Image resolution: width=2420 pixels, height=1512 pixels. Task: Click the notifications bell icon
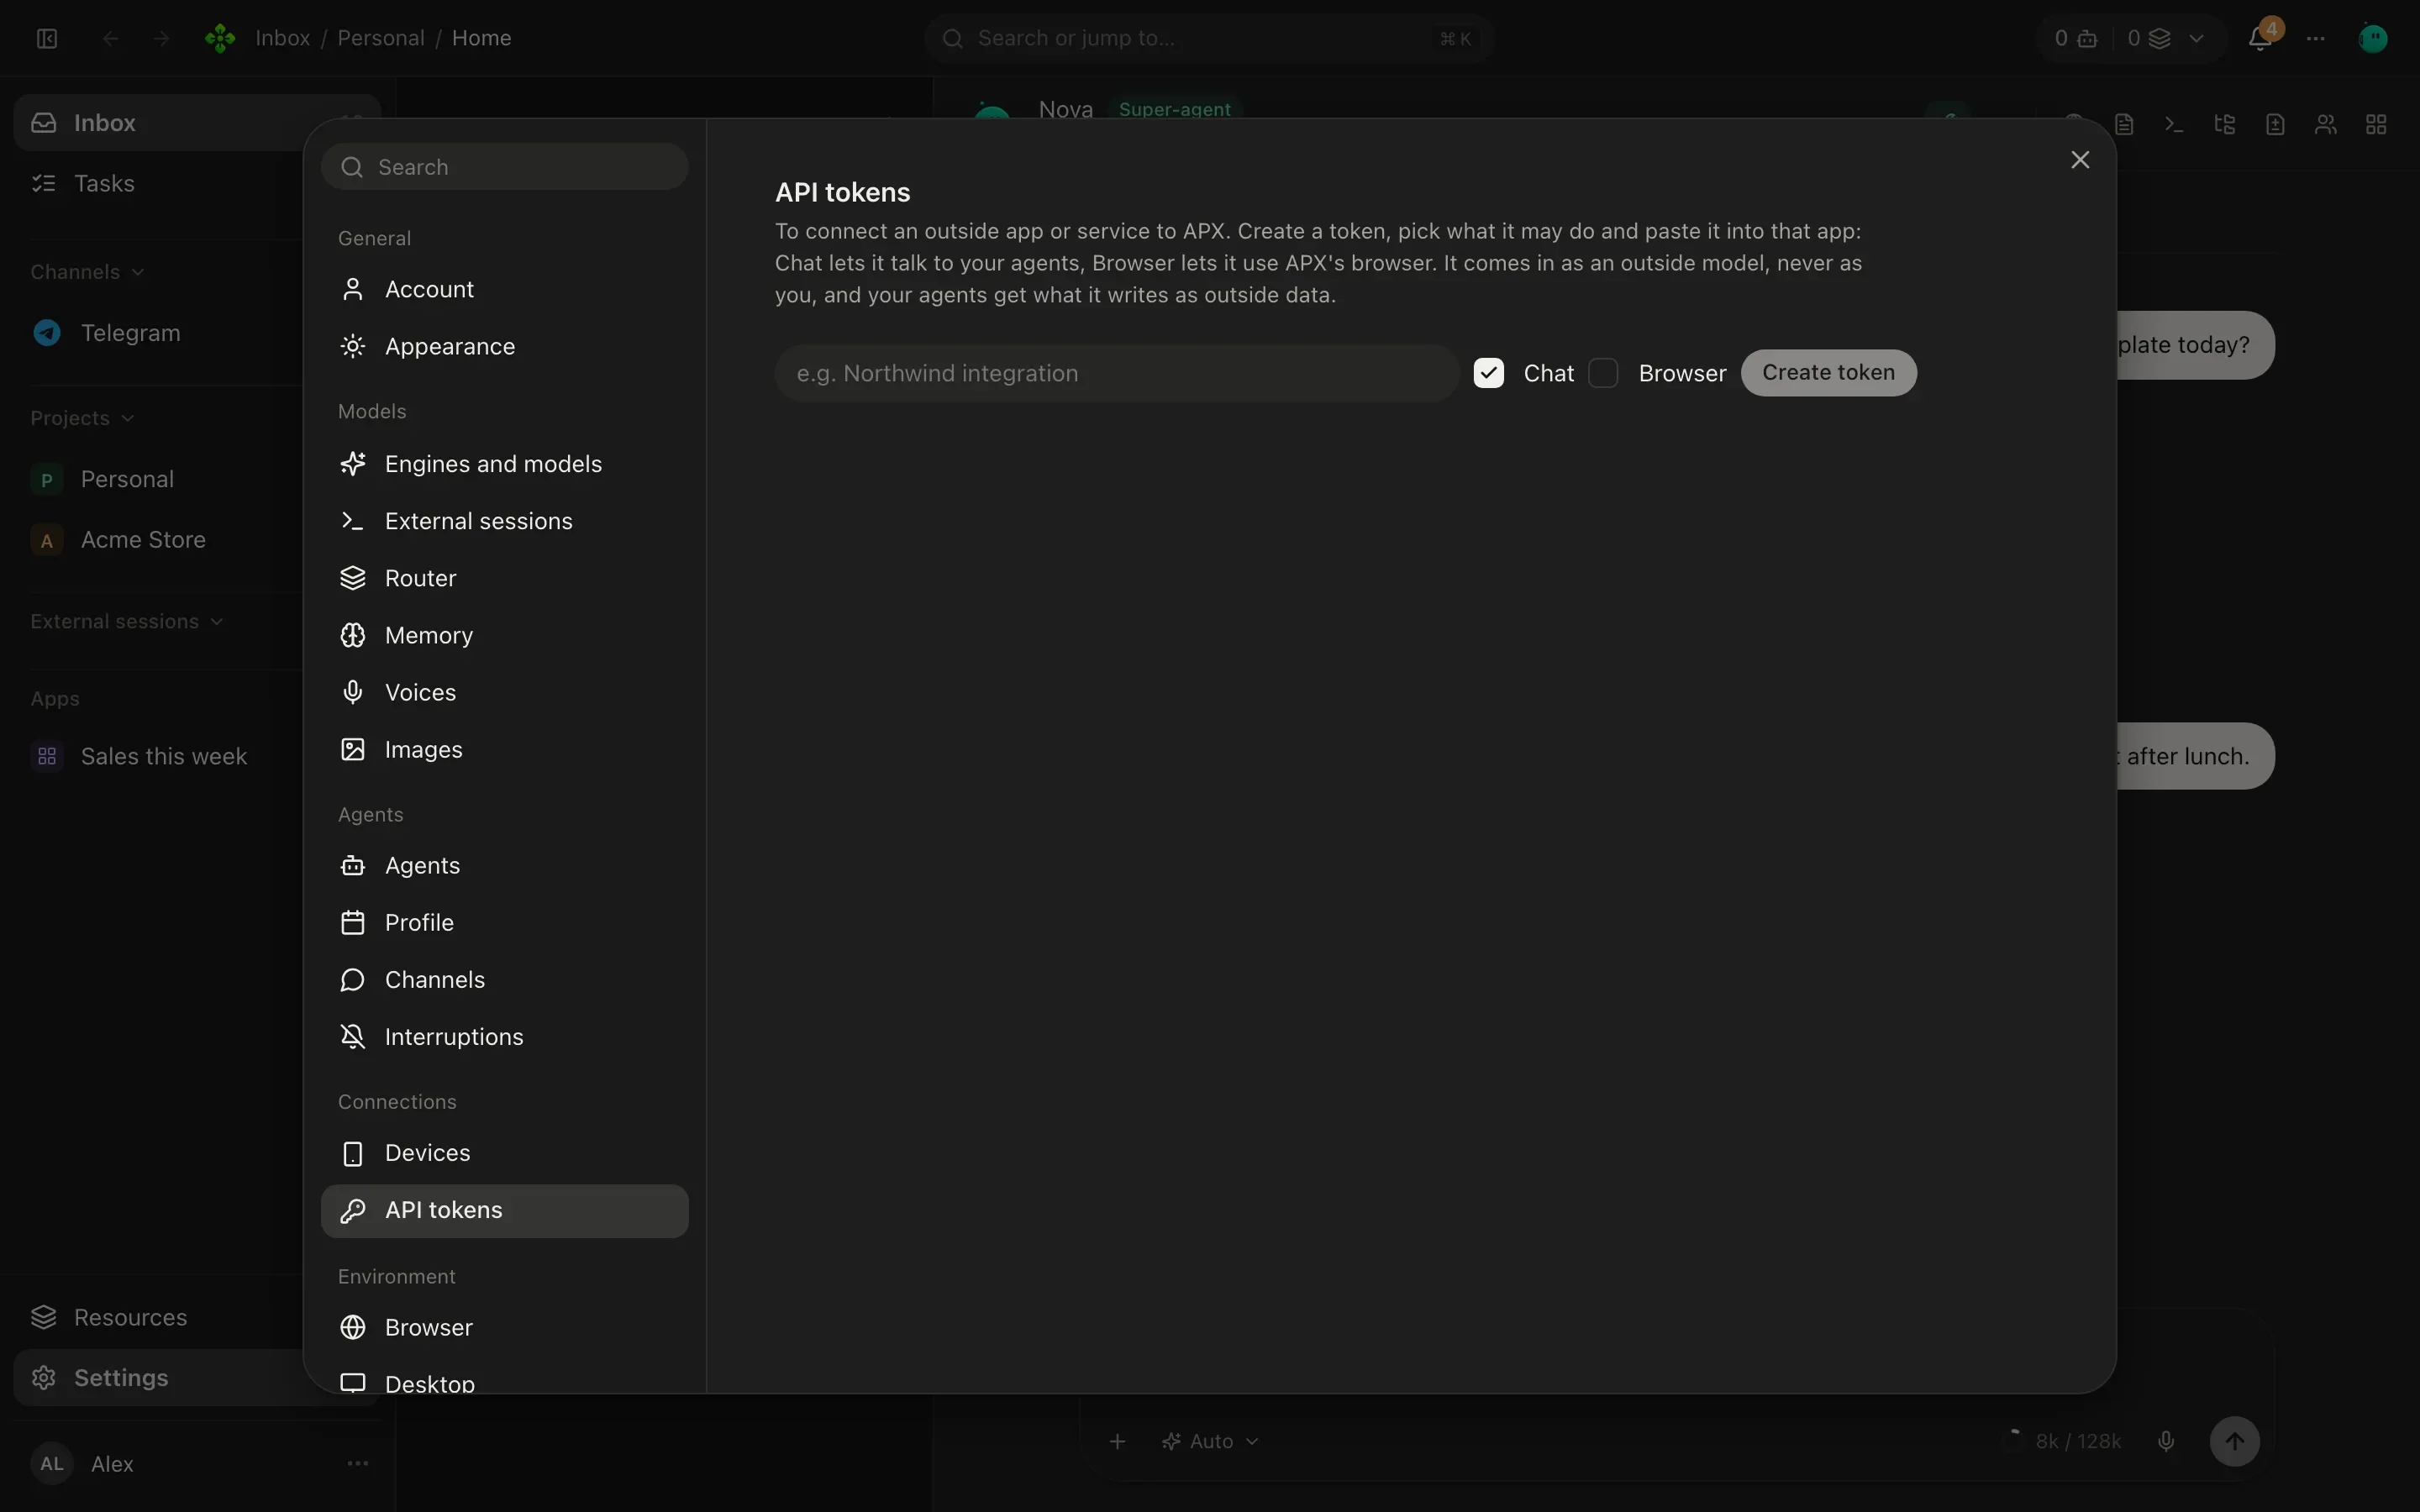coord(2260,38)
